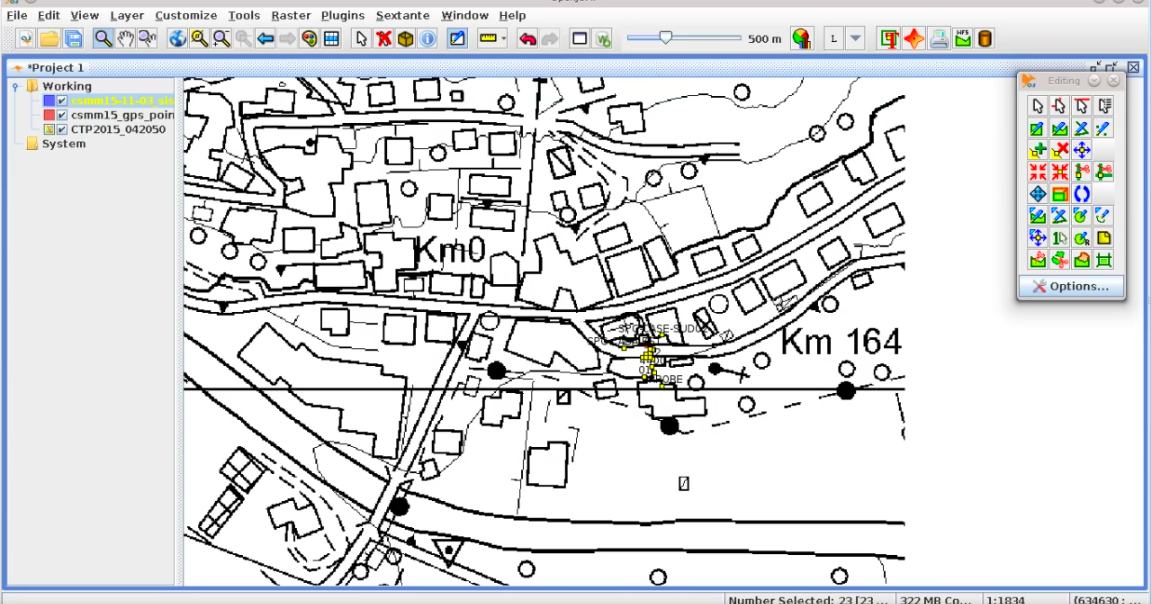Screen dimensions: 1151x604
Task: Open the L coordinate-system dropdown
Action: (855, 38)
